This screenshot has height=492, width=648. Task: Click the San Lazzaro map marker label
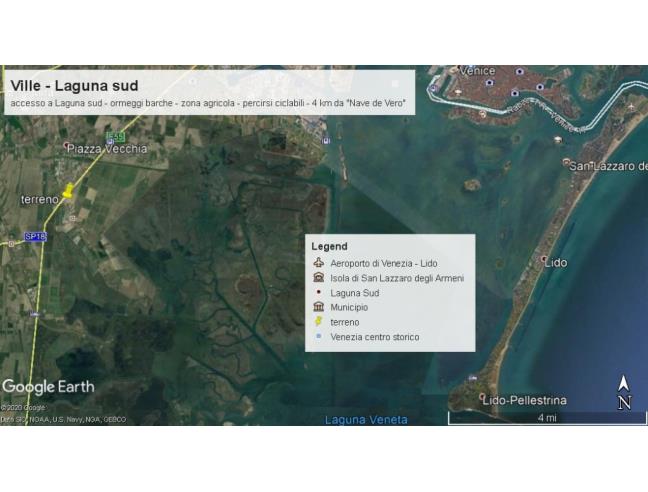(x=606, y=165)
